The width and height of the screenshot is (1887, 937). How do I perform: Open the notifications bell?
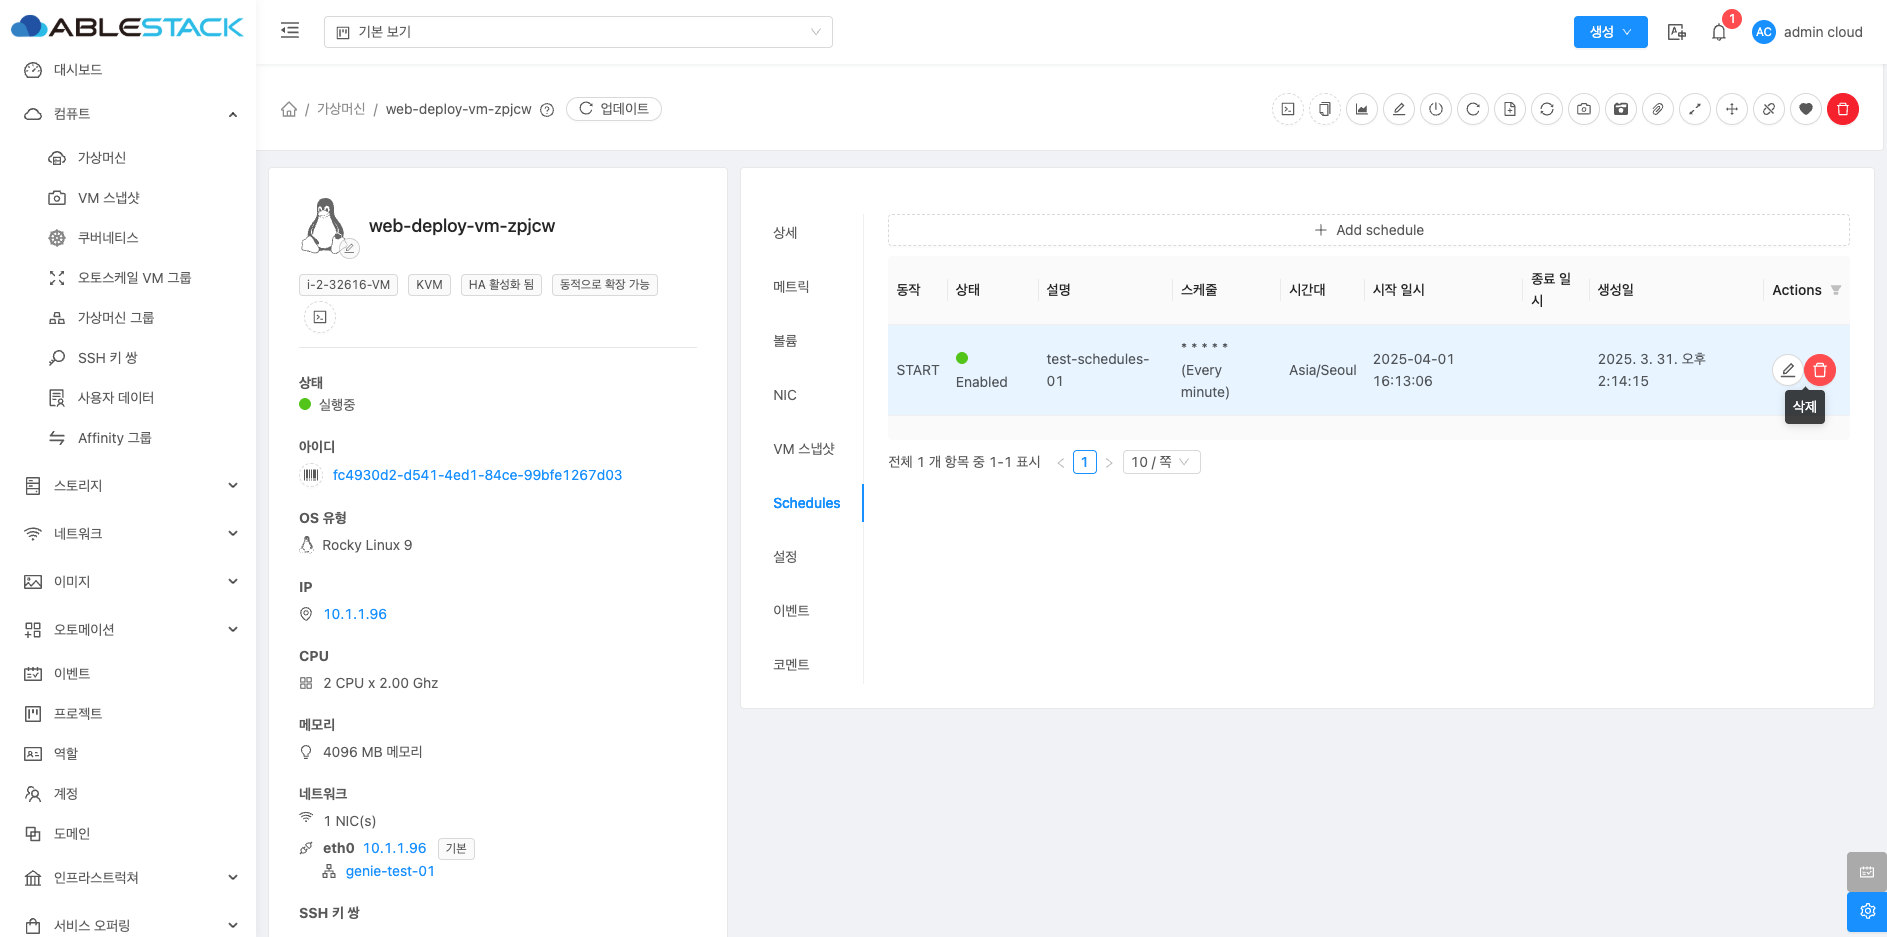(x=1718, y=32)
